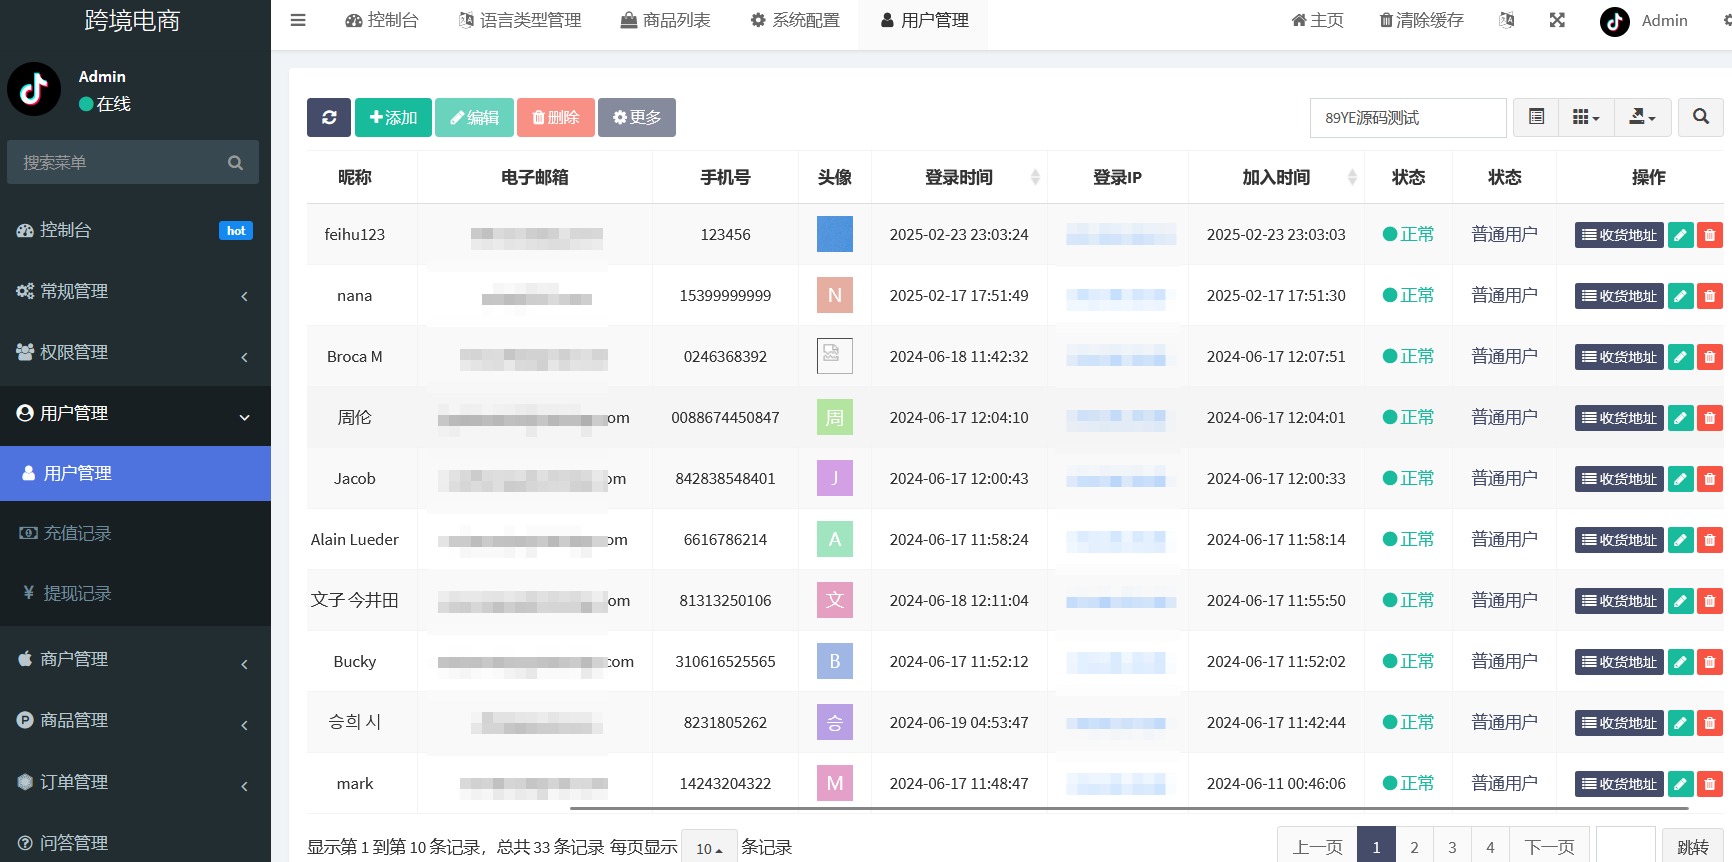Screen dimensions: 1732x862
Task: Sort the table by 登录时间 column
Action: coord(959,177)
